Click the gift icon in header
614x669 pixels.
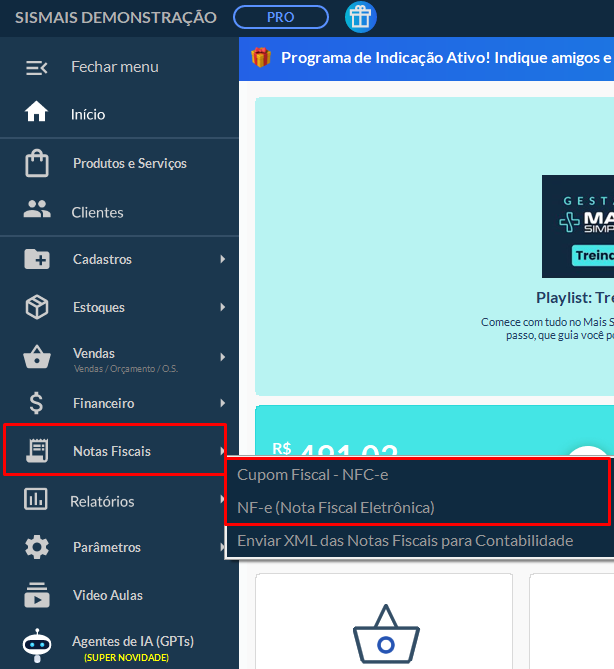[360, 17]
